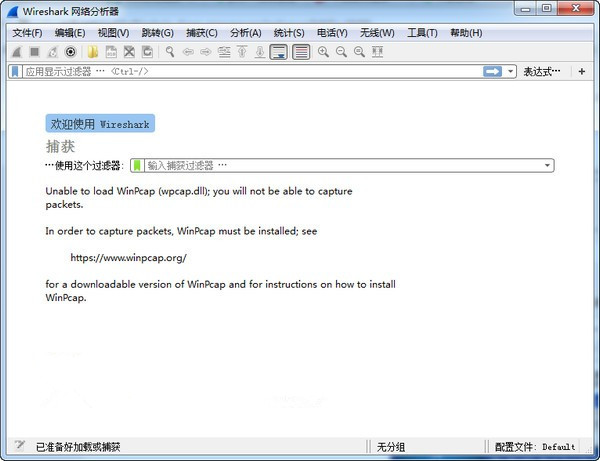Open the 视图(V) menu
Viewport: 600px width, 461px height.
point(113,33)
